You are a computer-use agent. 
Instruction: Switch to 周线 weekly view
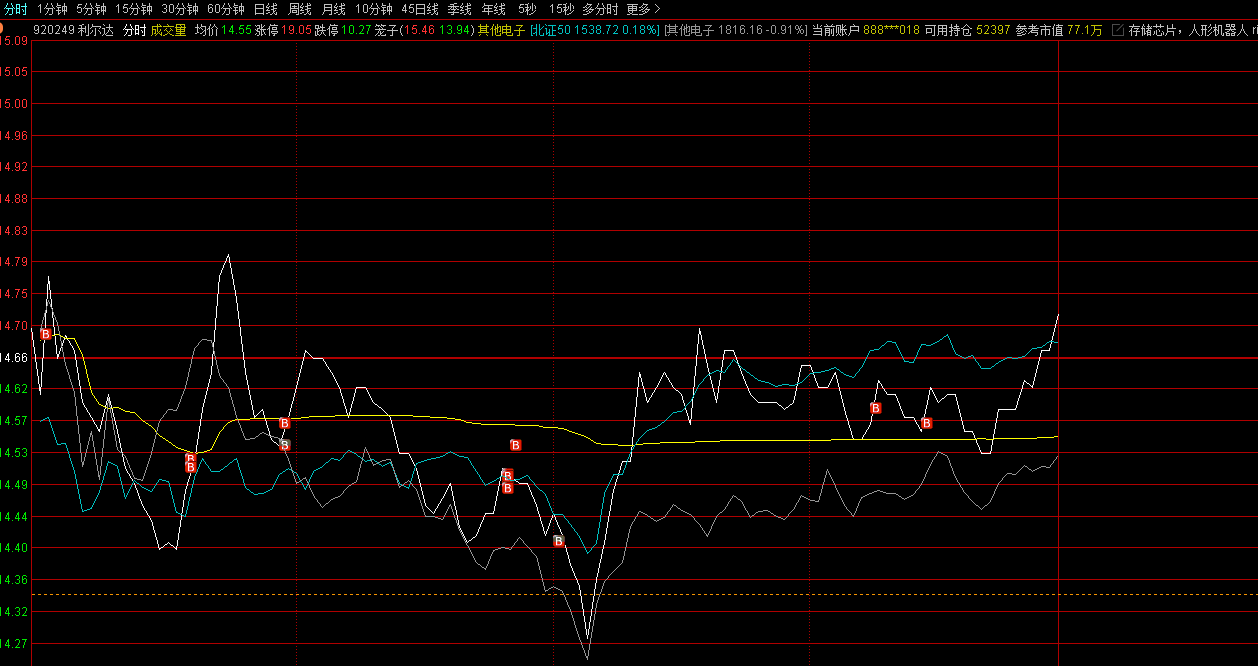(x=299, y=9)
